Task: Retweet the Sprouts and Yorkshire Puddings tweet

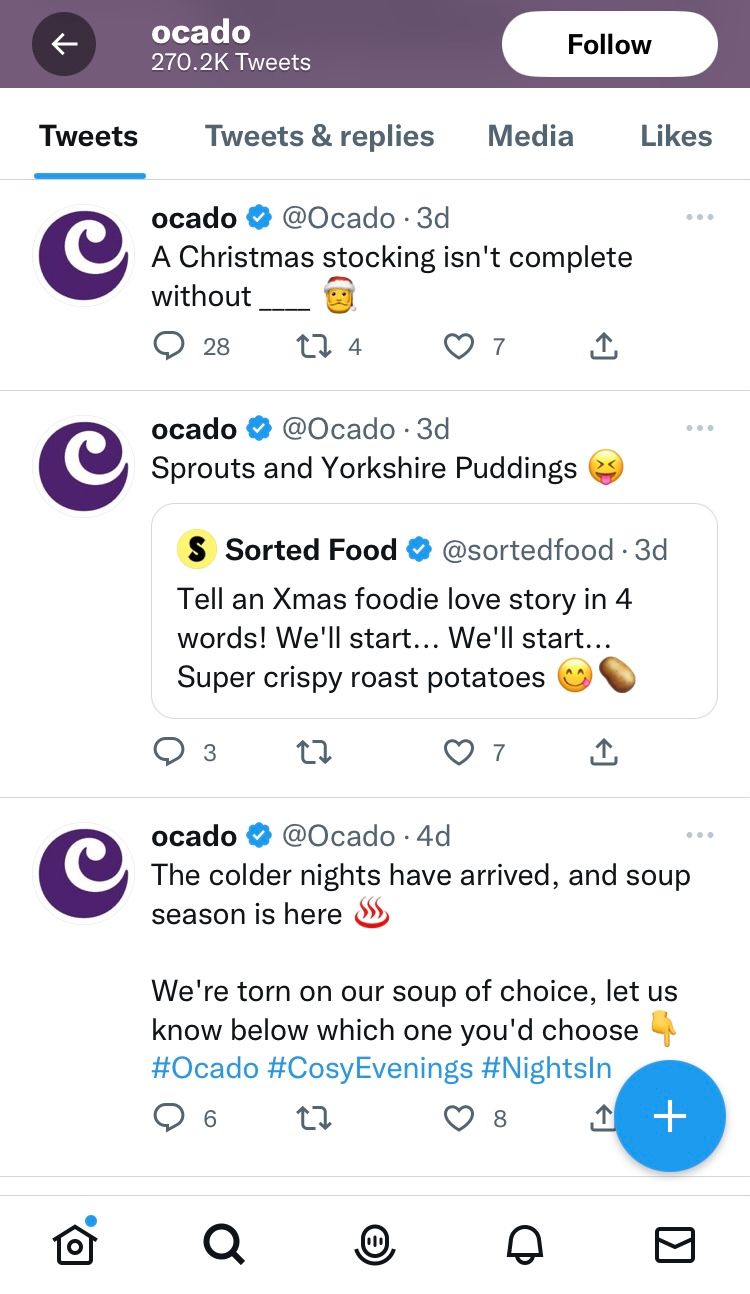Action: (314, 752)
